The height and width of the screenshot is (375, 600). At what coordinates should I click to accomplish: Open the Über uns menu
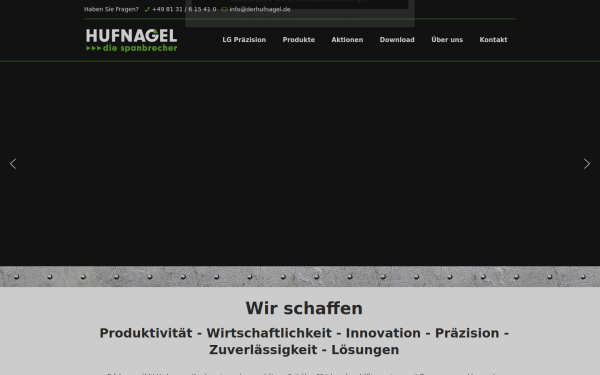tap(447, 39)
